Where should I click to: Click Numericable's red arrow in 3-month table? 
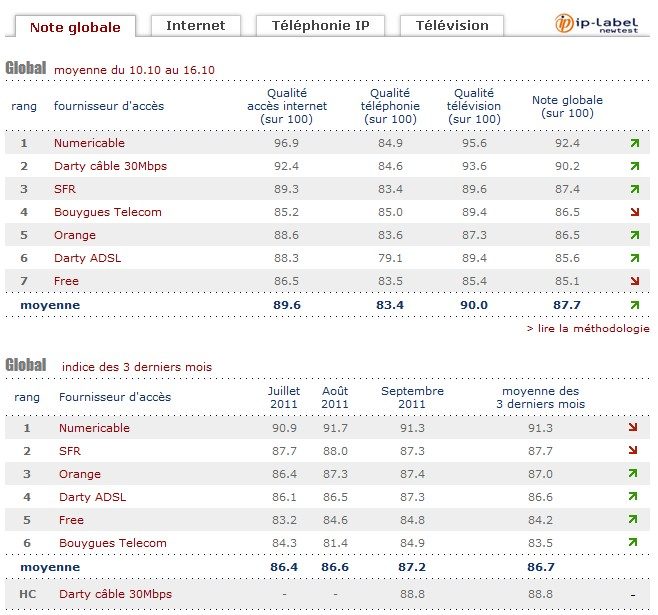point(634,428)
